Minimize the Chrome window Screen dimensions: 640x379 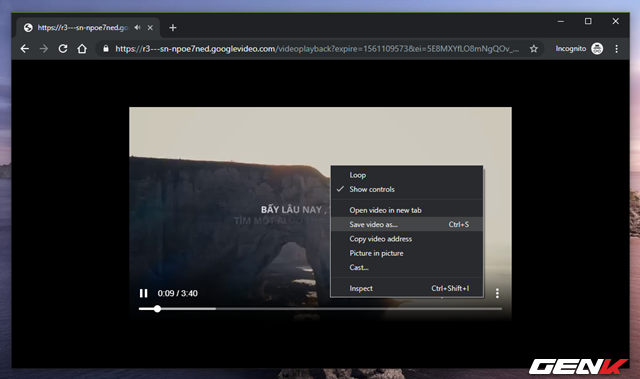561,21
